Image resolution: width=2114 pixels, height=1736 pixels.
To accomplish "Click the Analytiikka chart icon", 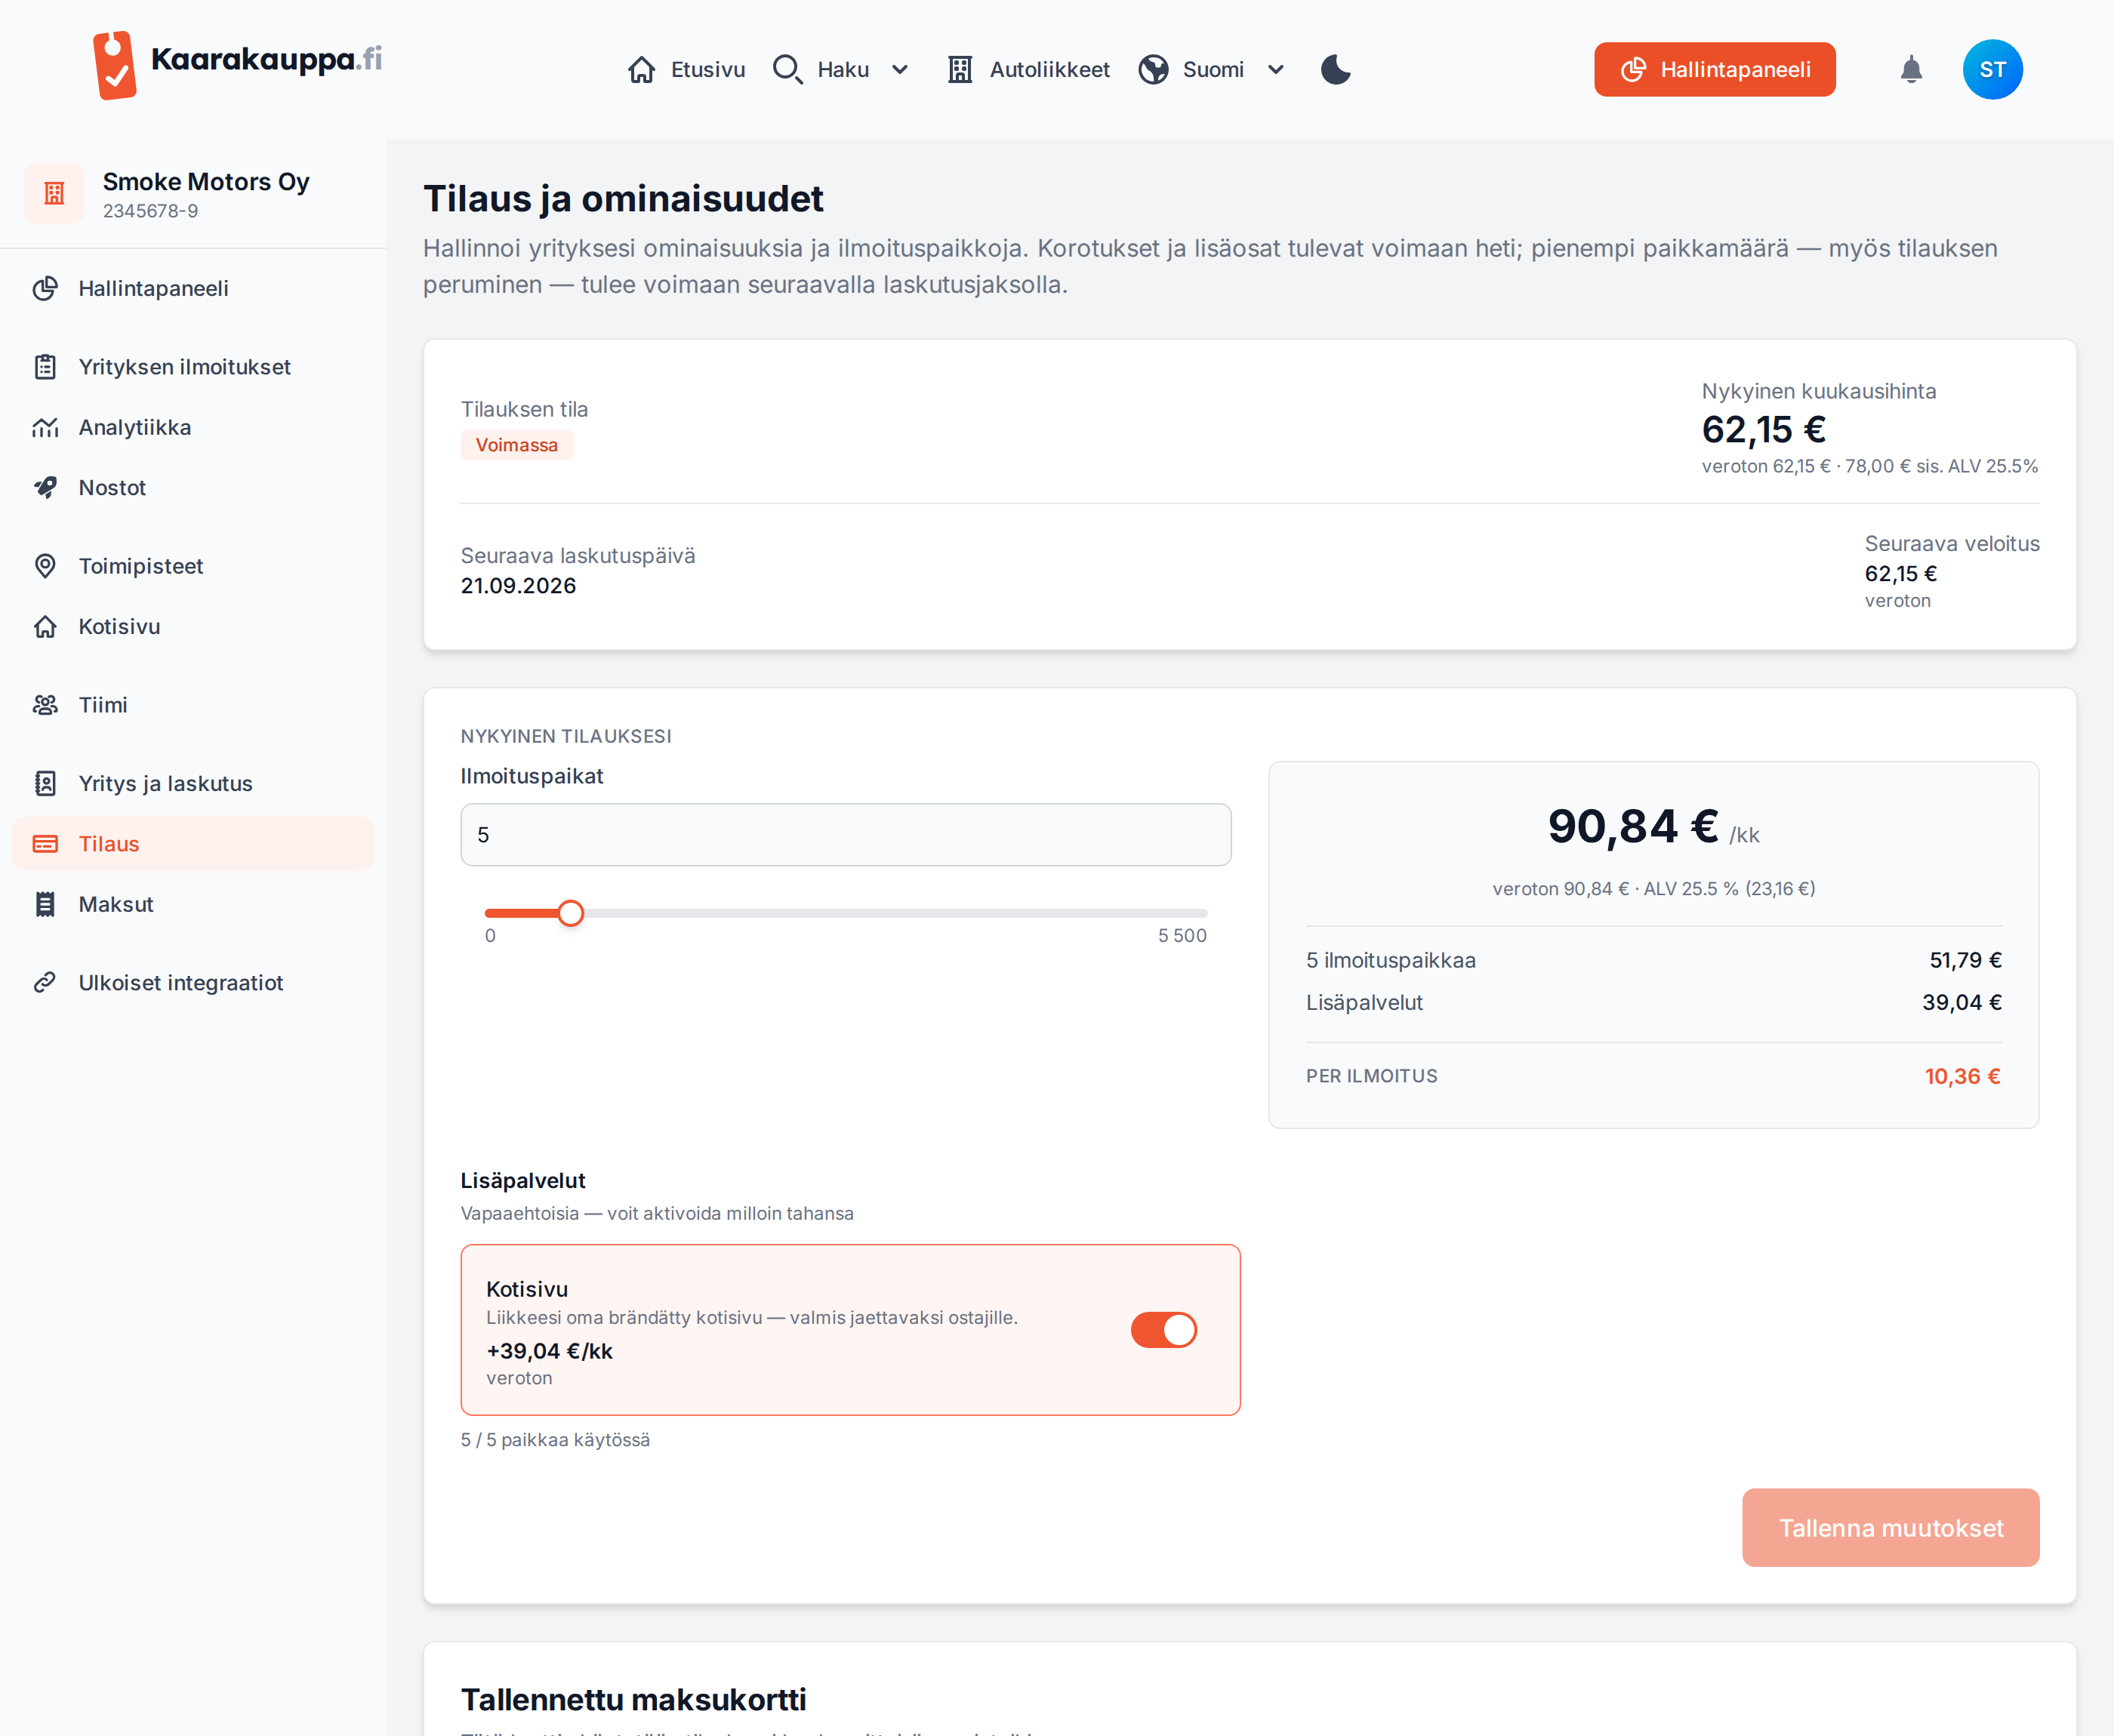I will (45, 428).
